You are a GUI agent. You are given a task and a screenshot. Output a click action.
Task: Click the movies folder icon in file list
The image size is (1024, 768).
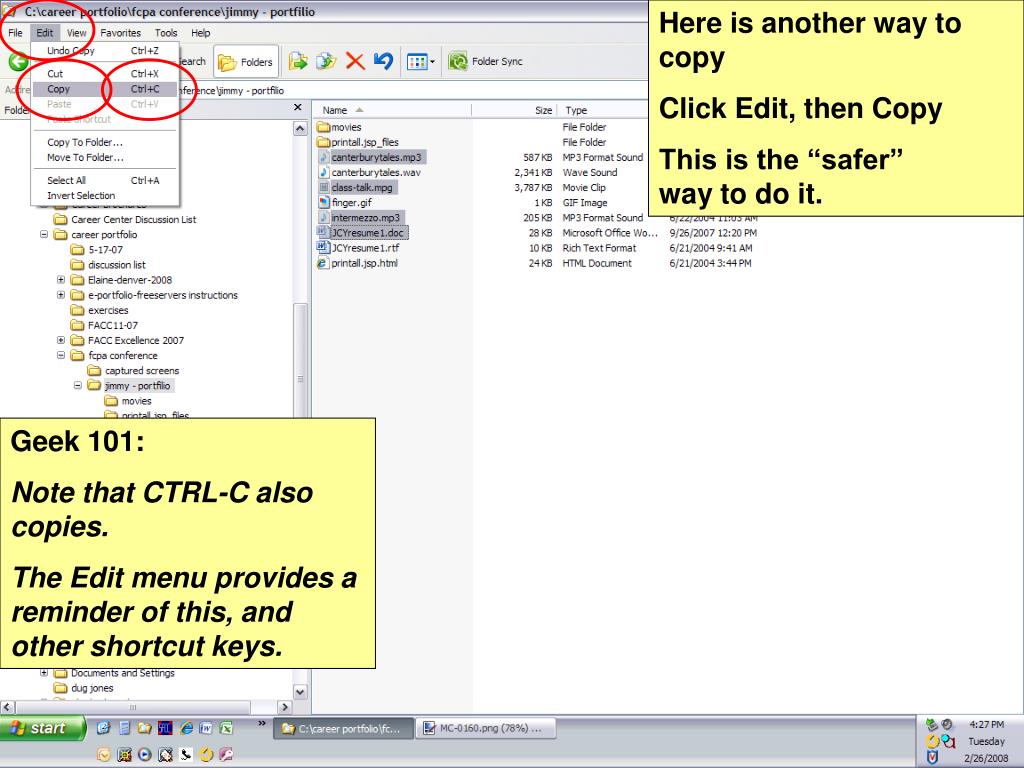(x=323, y=127)
